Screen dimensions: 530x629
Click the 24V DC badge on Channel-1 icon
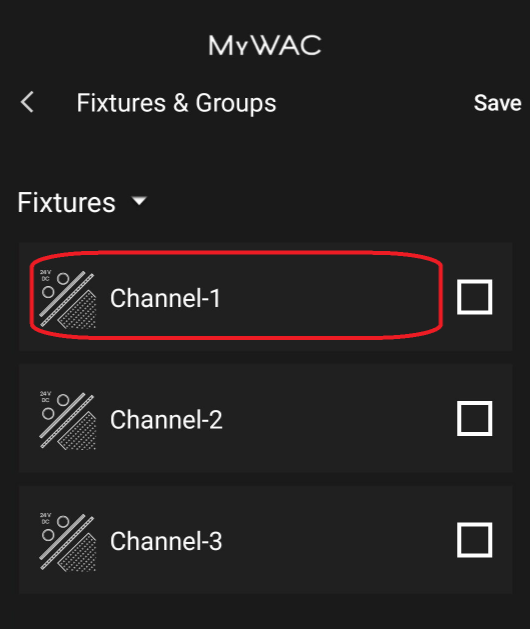click(45, 275)
